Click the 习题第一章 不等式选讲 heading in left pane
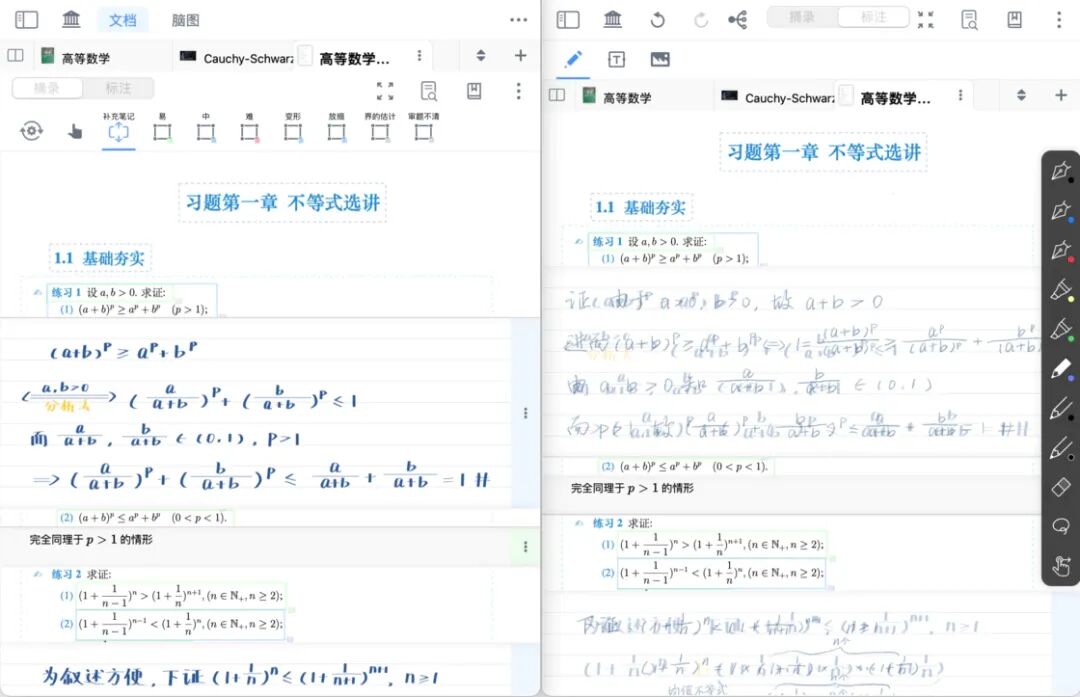The image size is (1080, 697). click(x=282, y=202)
